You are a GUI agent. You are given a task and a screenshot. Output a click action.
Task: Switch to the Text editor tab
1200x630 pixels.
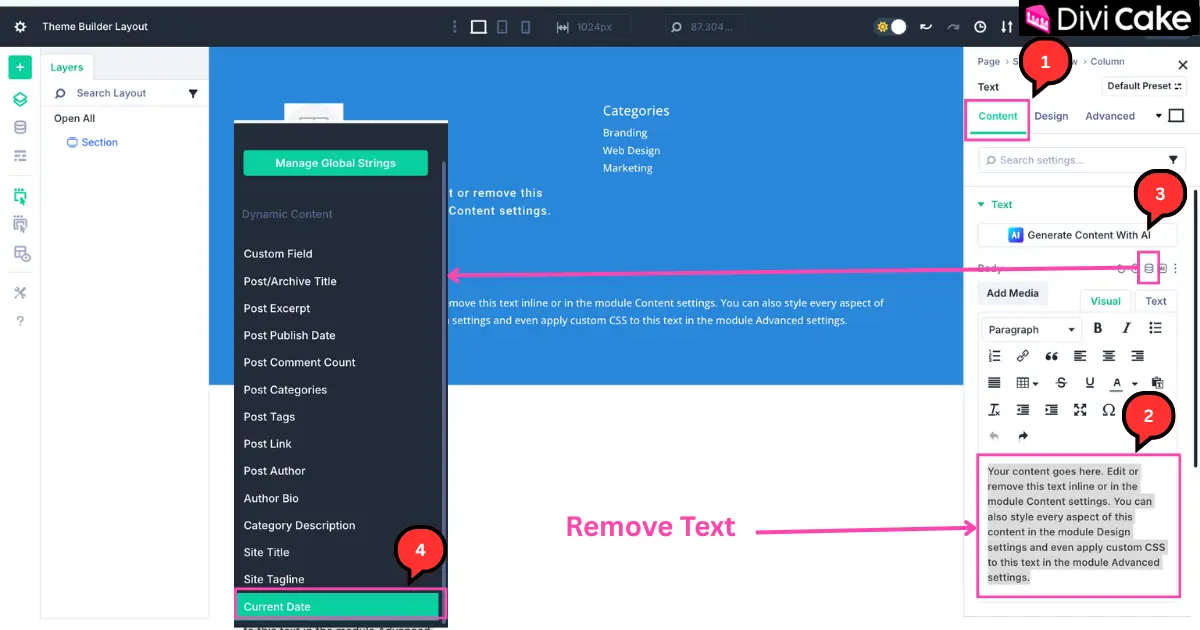click(x=1156, y=301)
